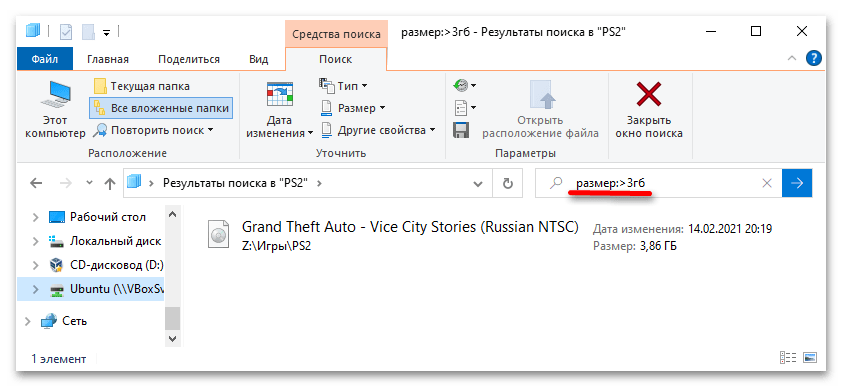Viewport: 842px width, 387px height.
Task: Click inside the search box field
Action: click(x=659, y=183)
